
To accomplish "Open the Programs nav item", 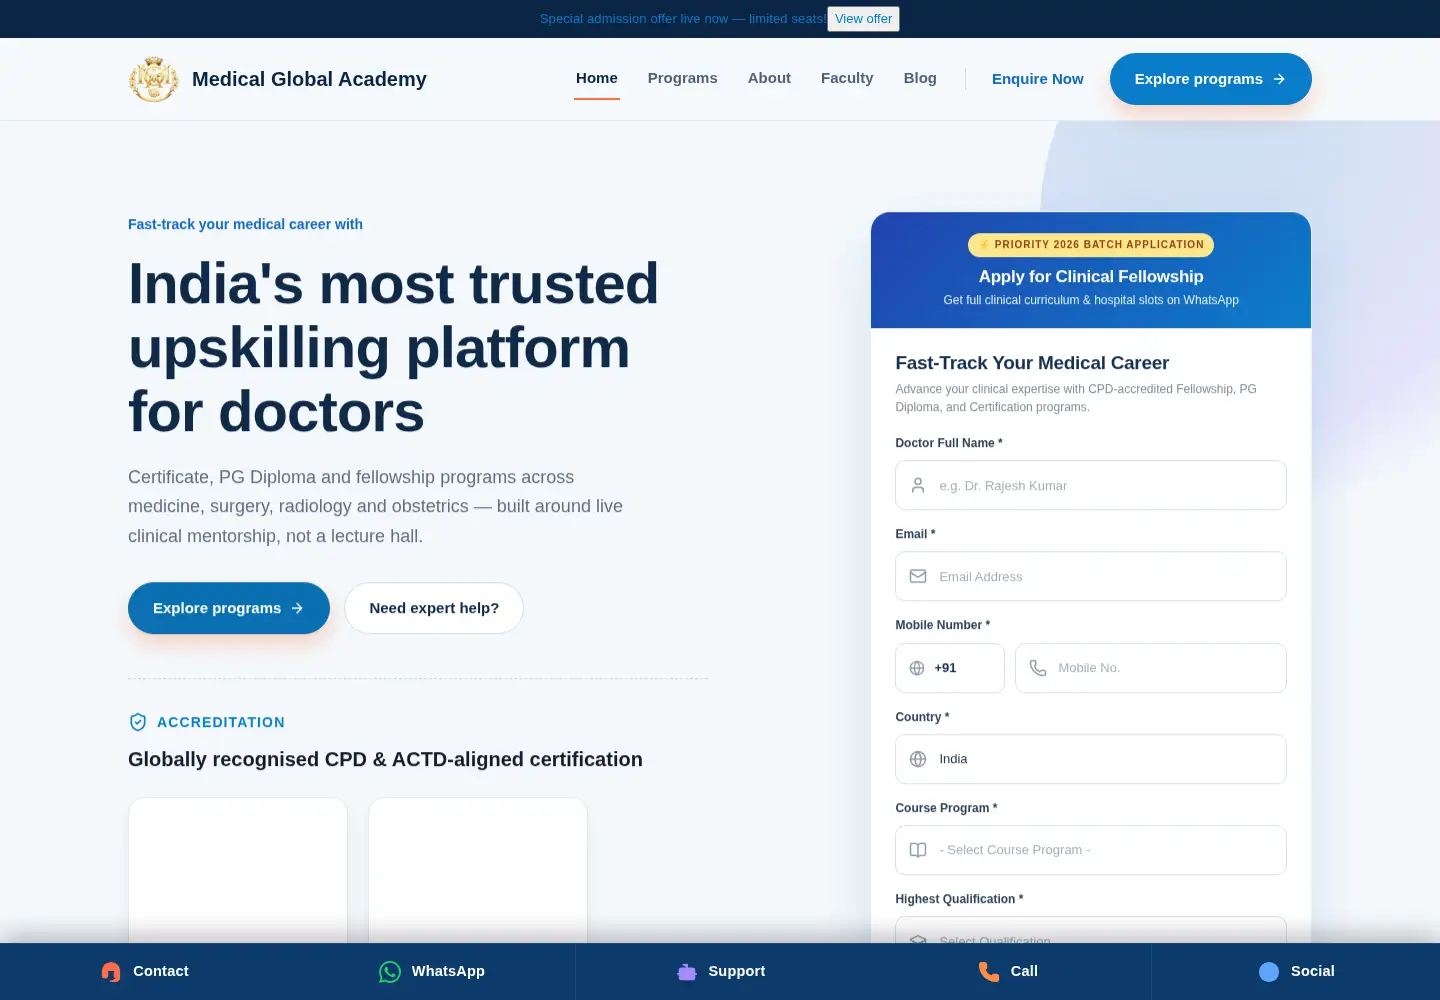I will pyautogui.click(x=683, y=78).
